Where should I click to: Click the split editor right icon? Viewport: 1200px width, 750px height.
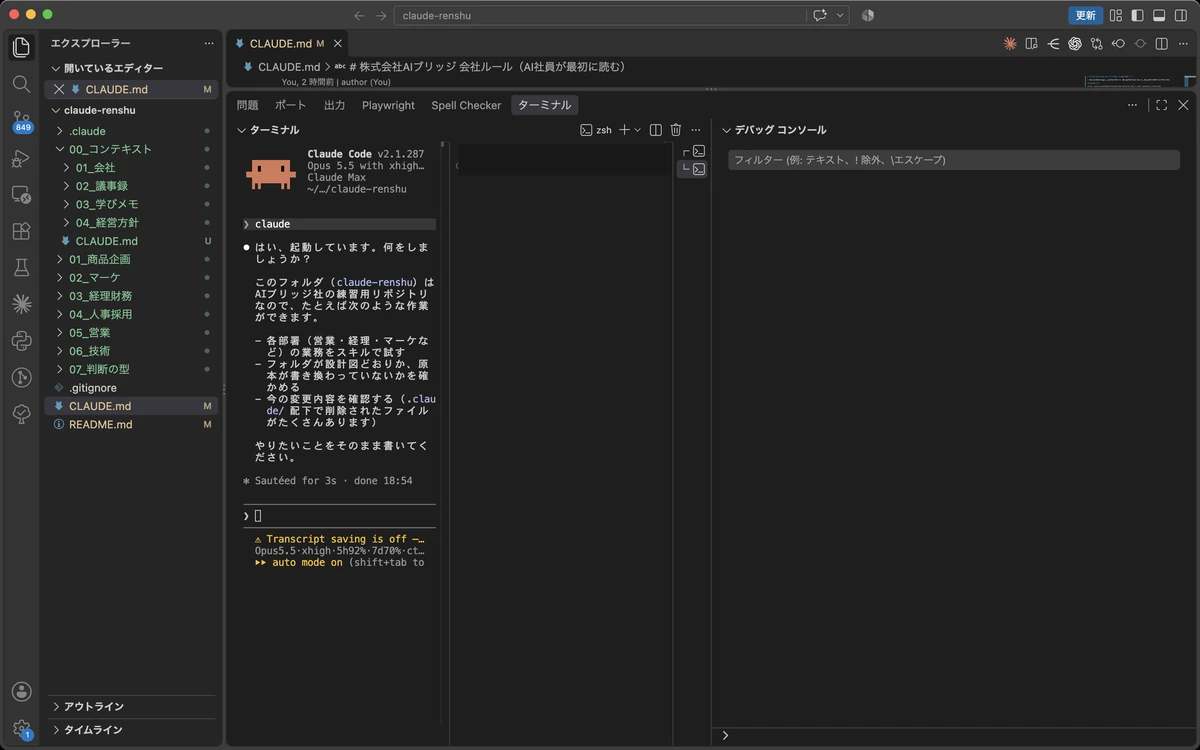pos(1161,44)
